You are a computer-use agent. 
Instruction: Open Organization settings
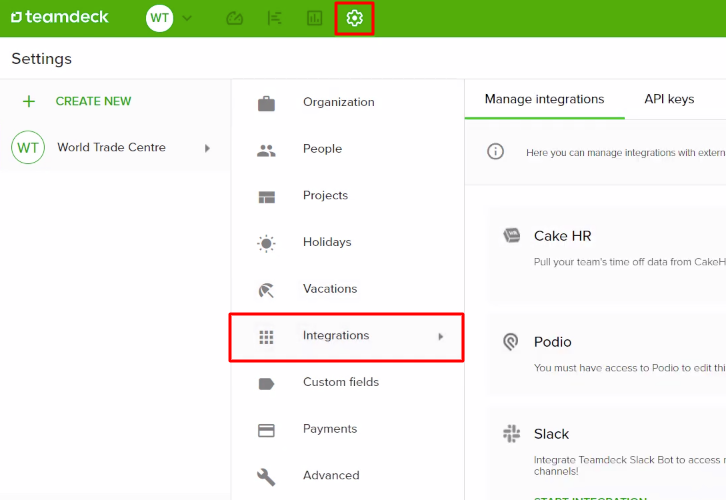[339, 102]
